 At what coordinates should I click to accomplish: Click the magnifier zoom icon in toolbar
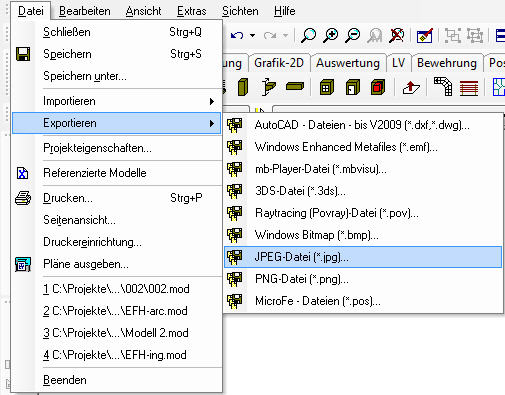[308, 35]
